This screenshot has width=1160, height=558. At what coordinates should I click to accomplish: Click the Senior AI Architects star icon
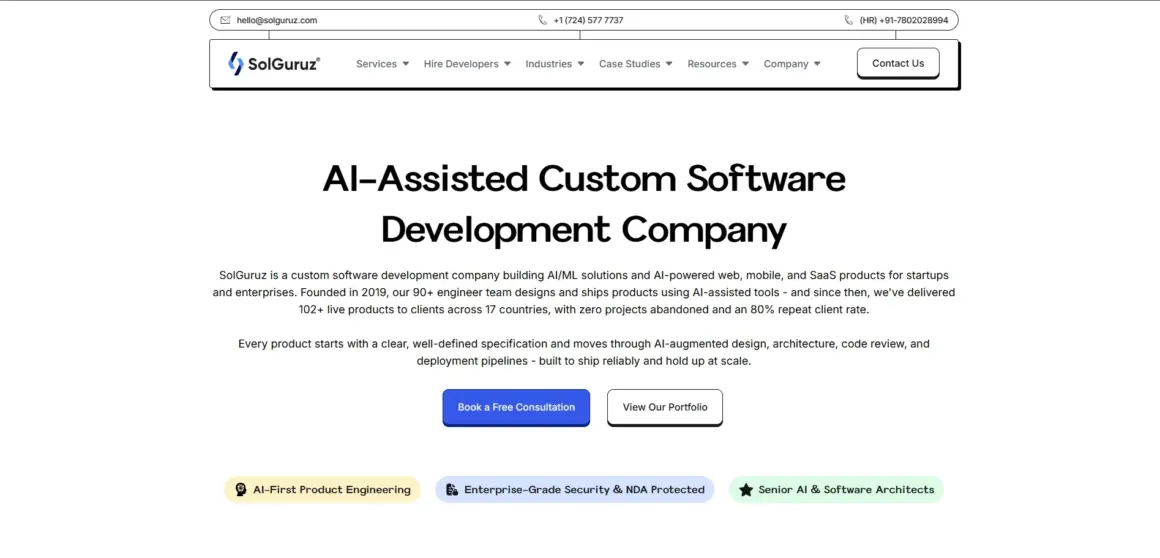pyautogui.click(x=746, y=489)
